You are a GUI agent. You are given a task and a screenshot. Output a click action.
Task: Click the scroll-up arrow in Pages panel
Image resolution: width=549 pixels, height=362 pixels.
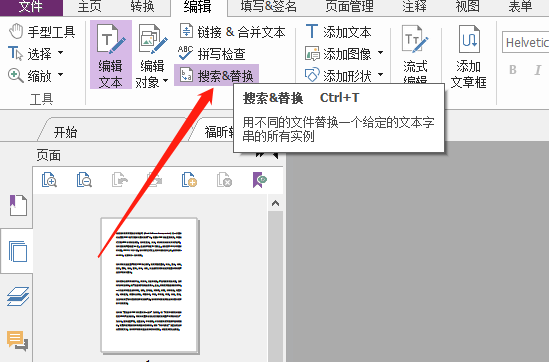(x=275, y=203)
